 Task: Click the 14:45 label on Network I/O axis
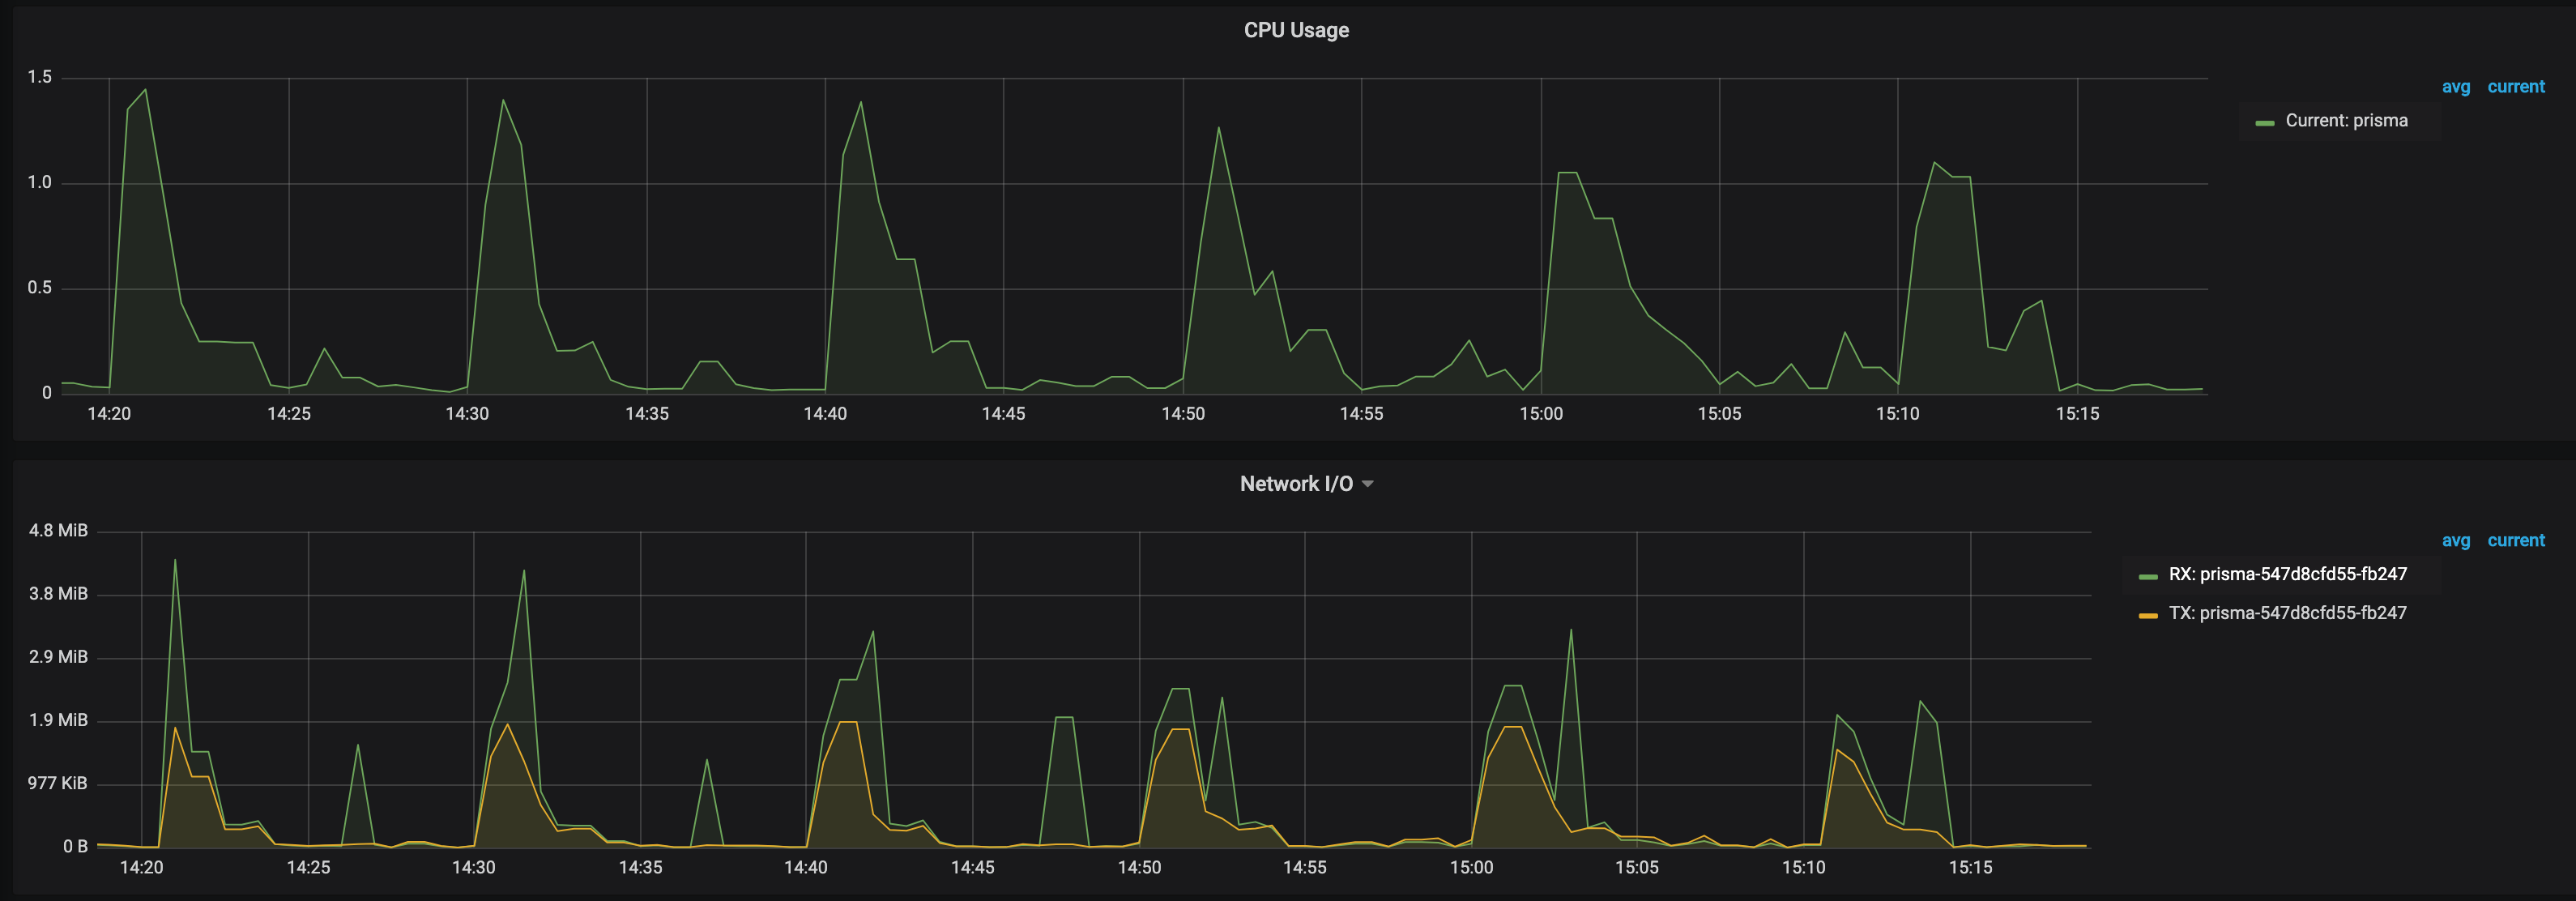coord(972,868)
